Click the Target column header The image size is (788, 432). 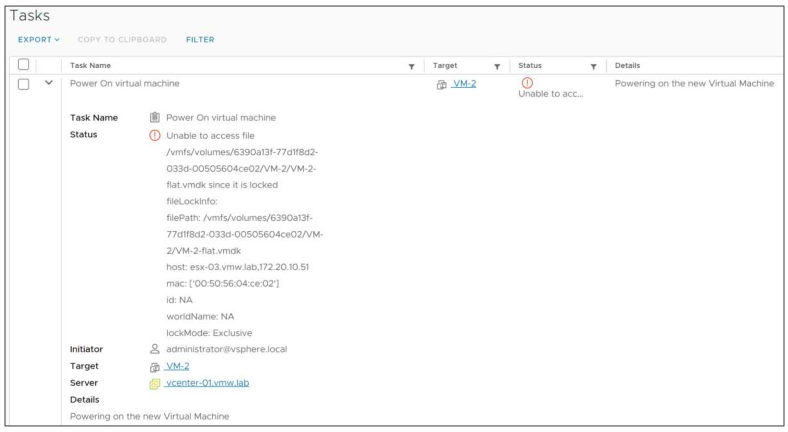point(445,65)
